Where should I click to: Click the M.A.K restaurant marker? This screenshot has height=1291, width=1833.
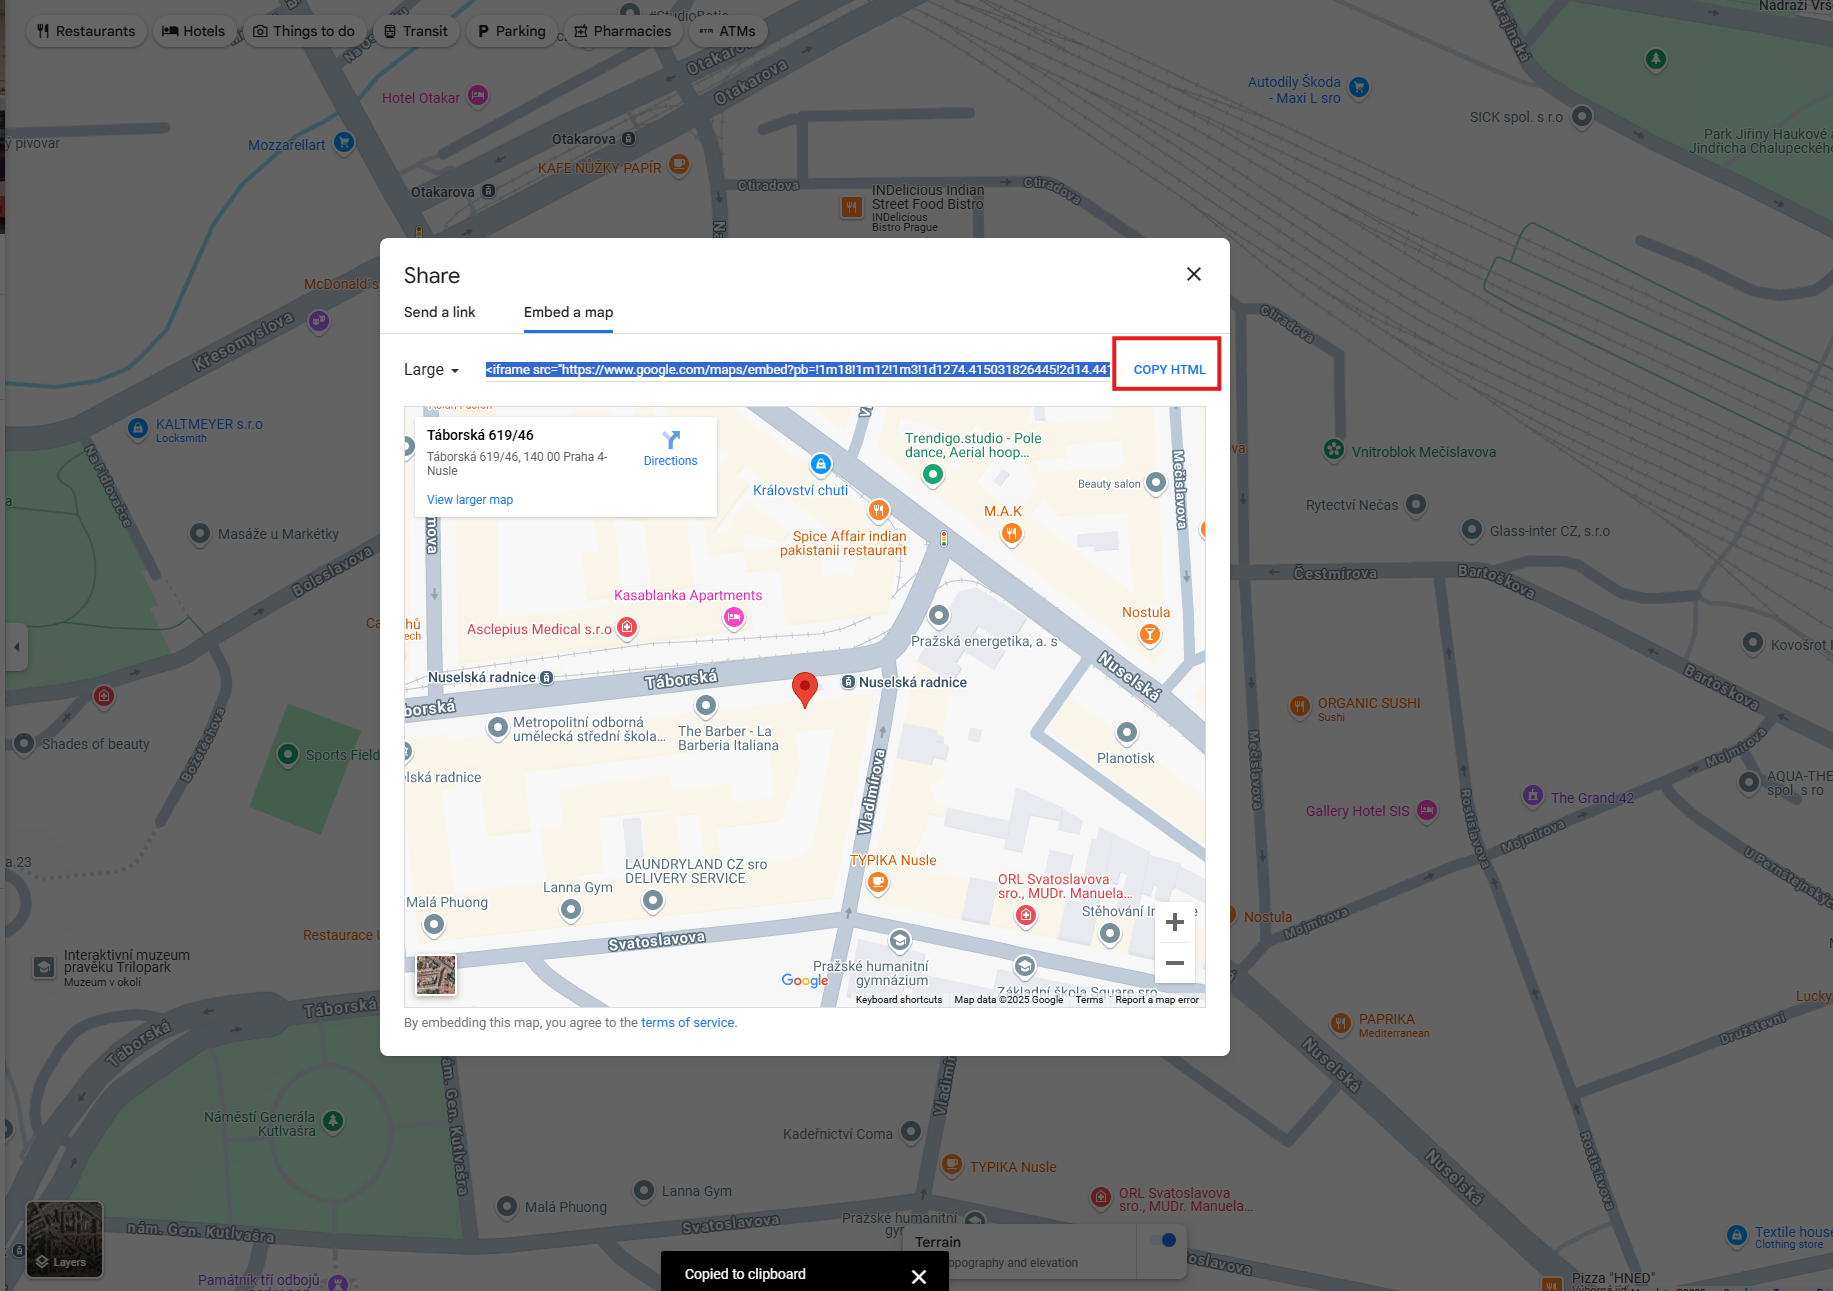[x=1012, y=534]
